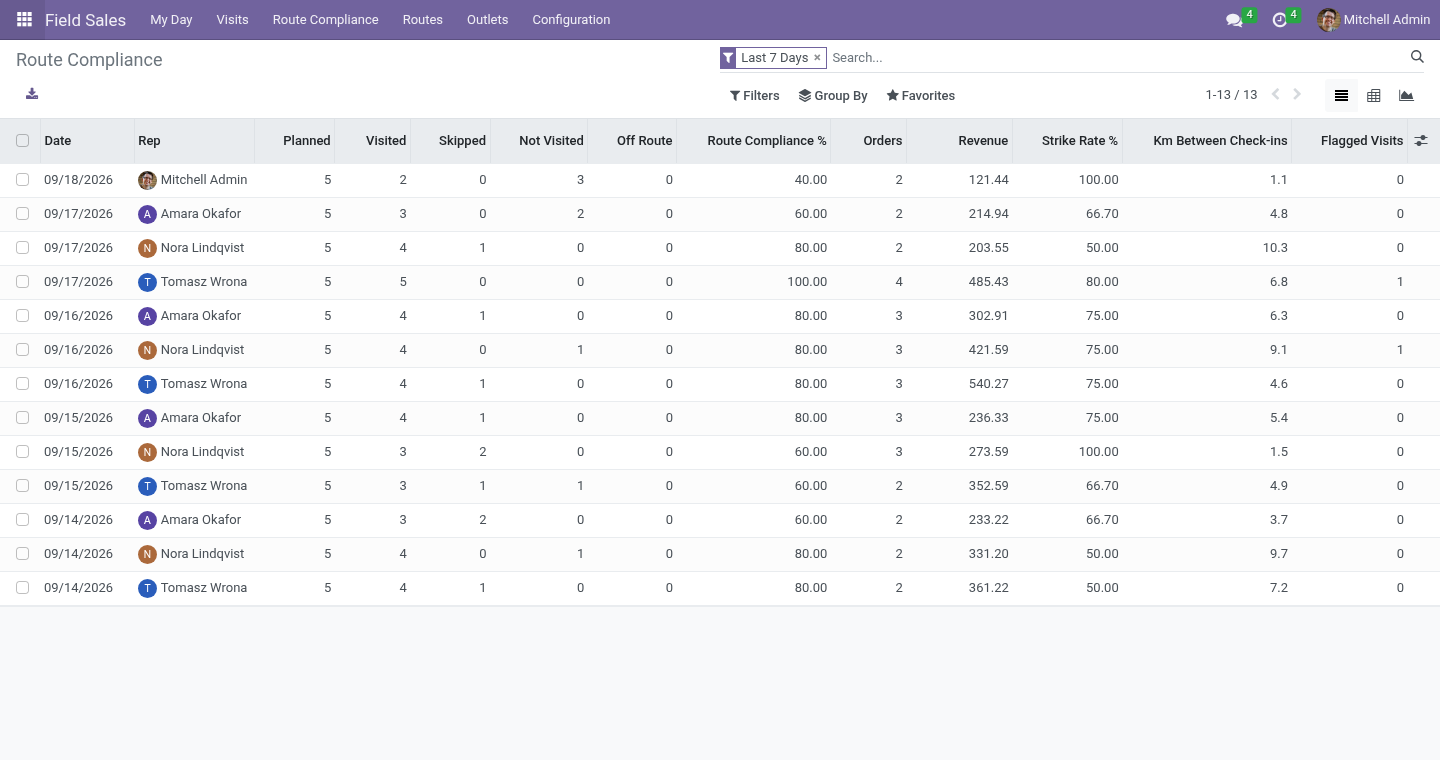The width and height of the screenshot is (1440, 760).
Task: Click the 1-13 / 13 pager counter
Action: pos(1231,95)
